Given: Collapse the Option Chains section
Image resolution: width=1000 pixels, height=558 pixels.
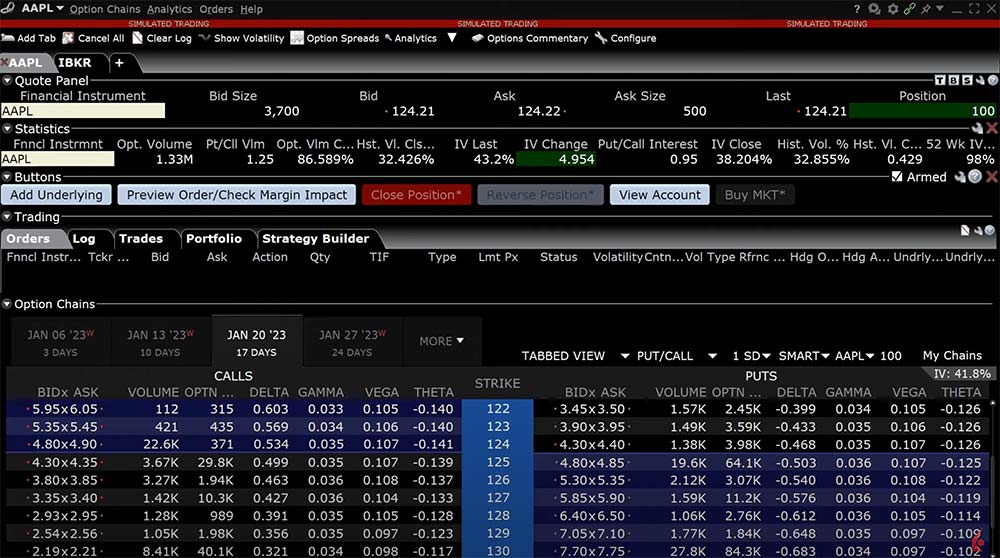Looking at the screenshot, I should coord(7,304).
